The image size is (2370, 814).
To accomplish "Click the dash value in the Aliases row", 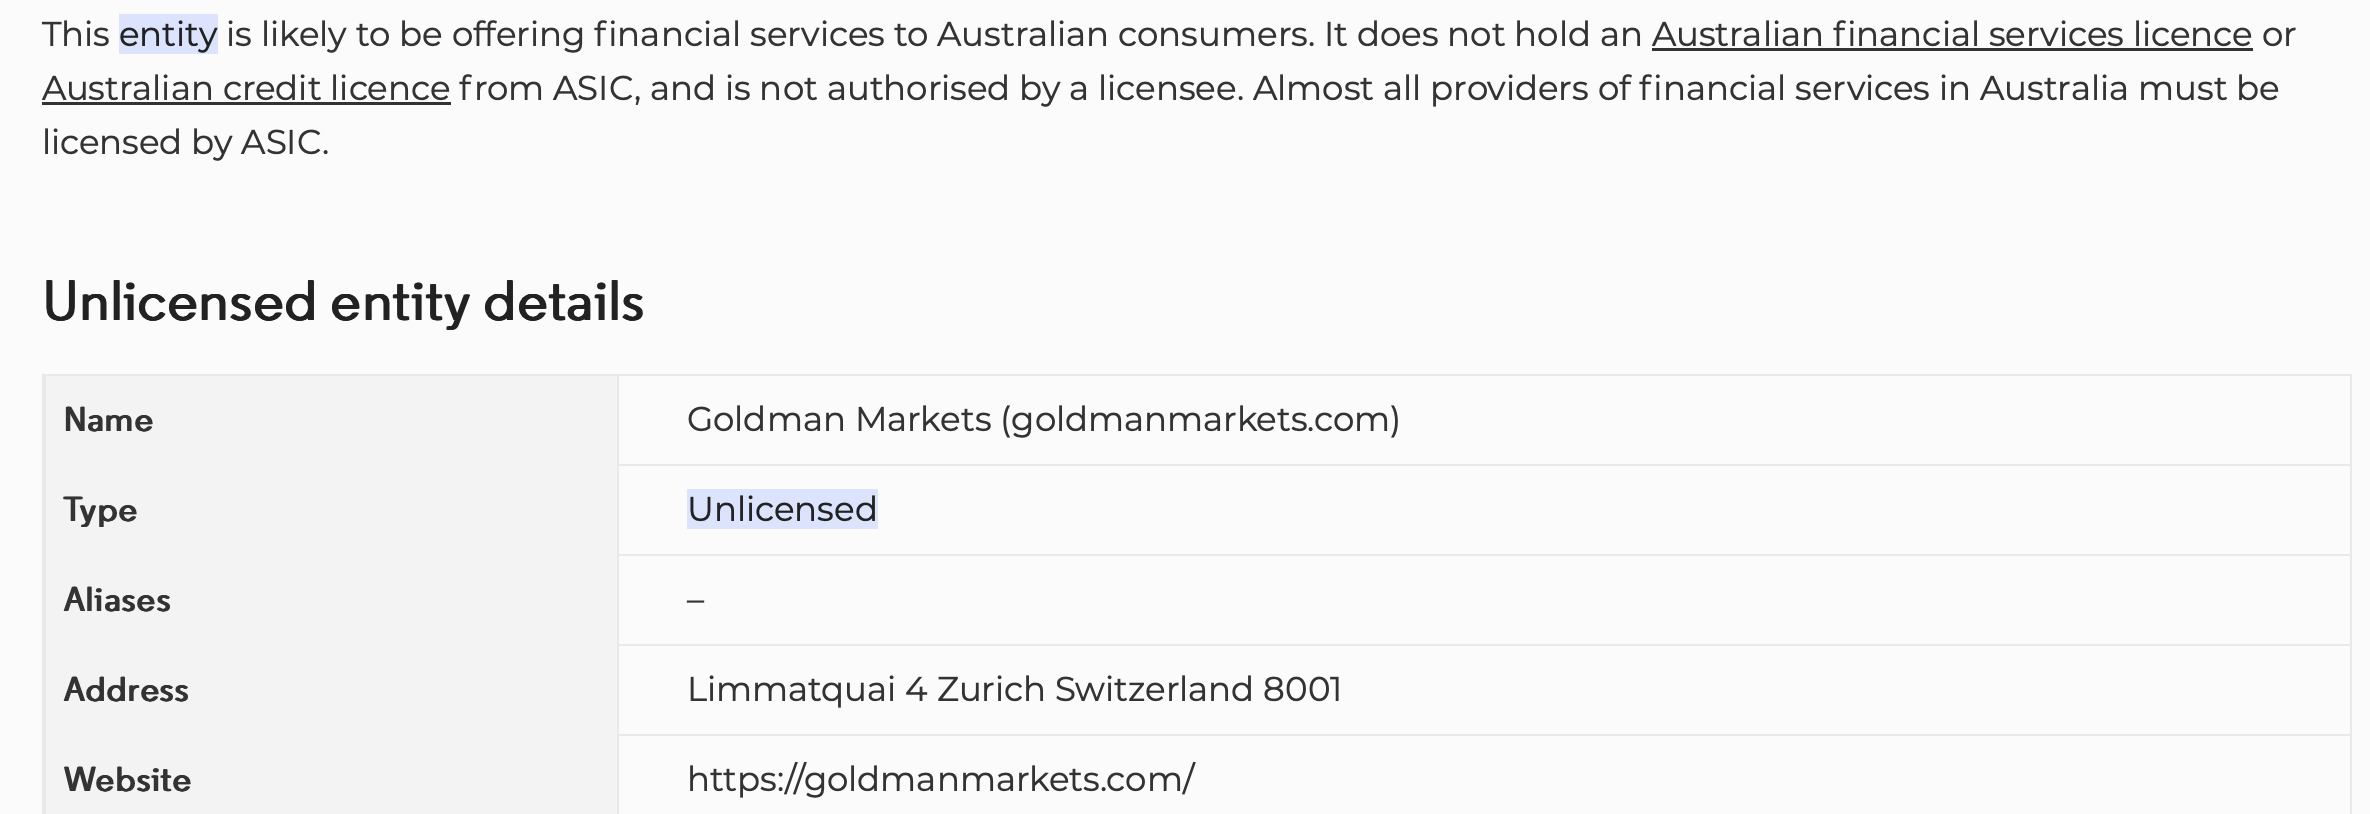I will [x=696, y=600].
